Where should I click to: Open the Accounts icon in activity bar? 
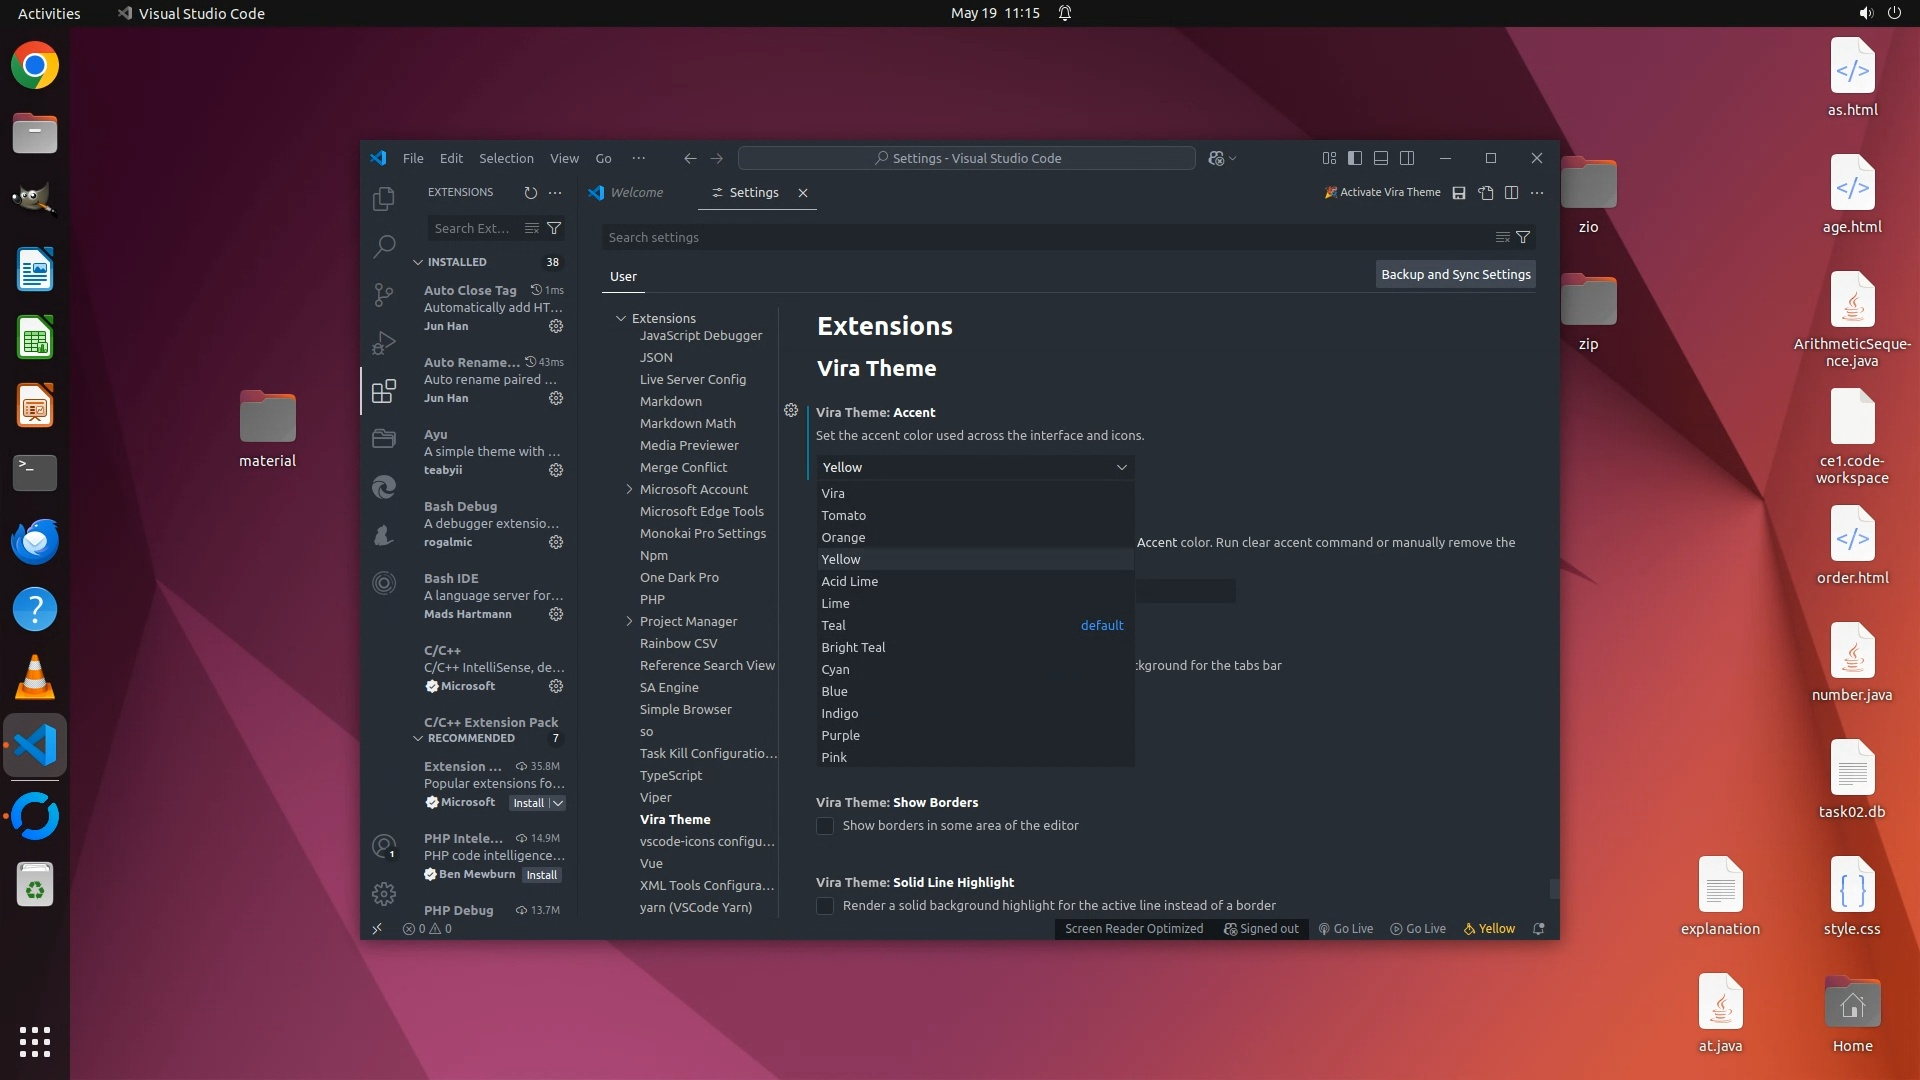pos(384,846)
